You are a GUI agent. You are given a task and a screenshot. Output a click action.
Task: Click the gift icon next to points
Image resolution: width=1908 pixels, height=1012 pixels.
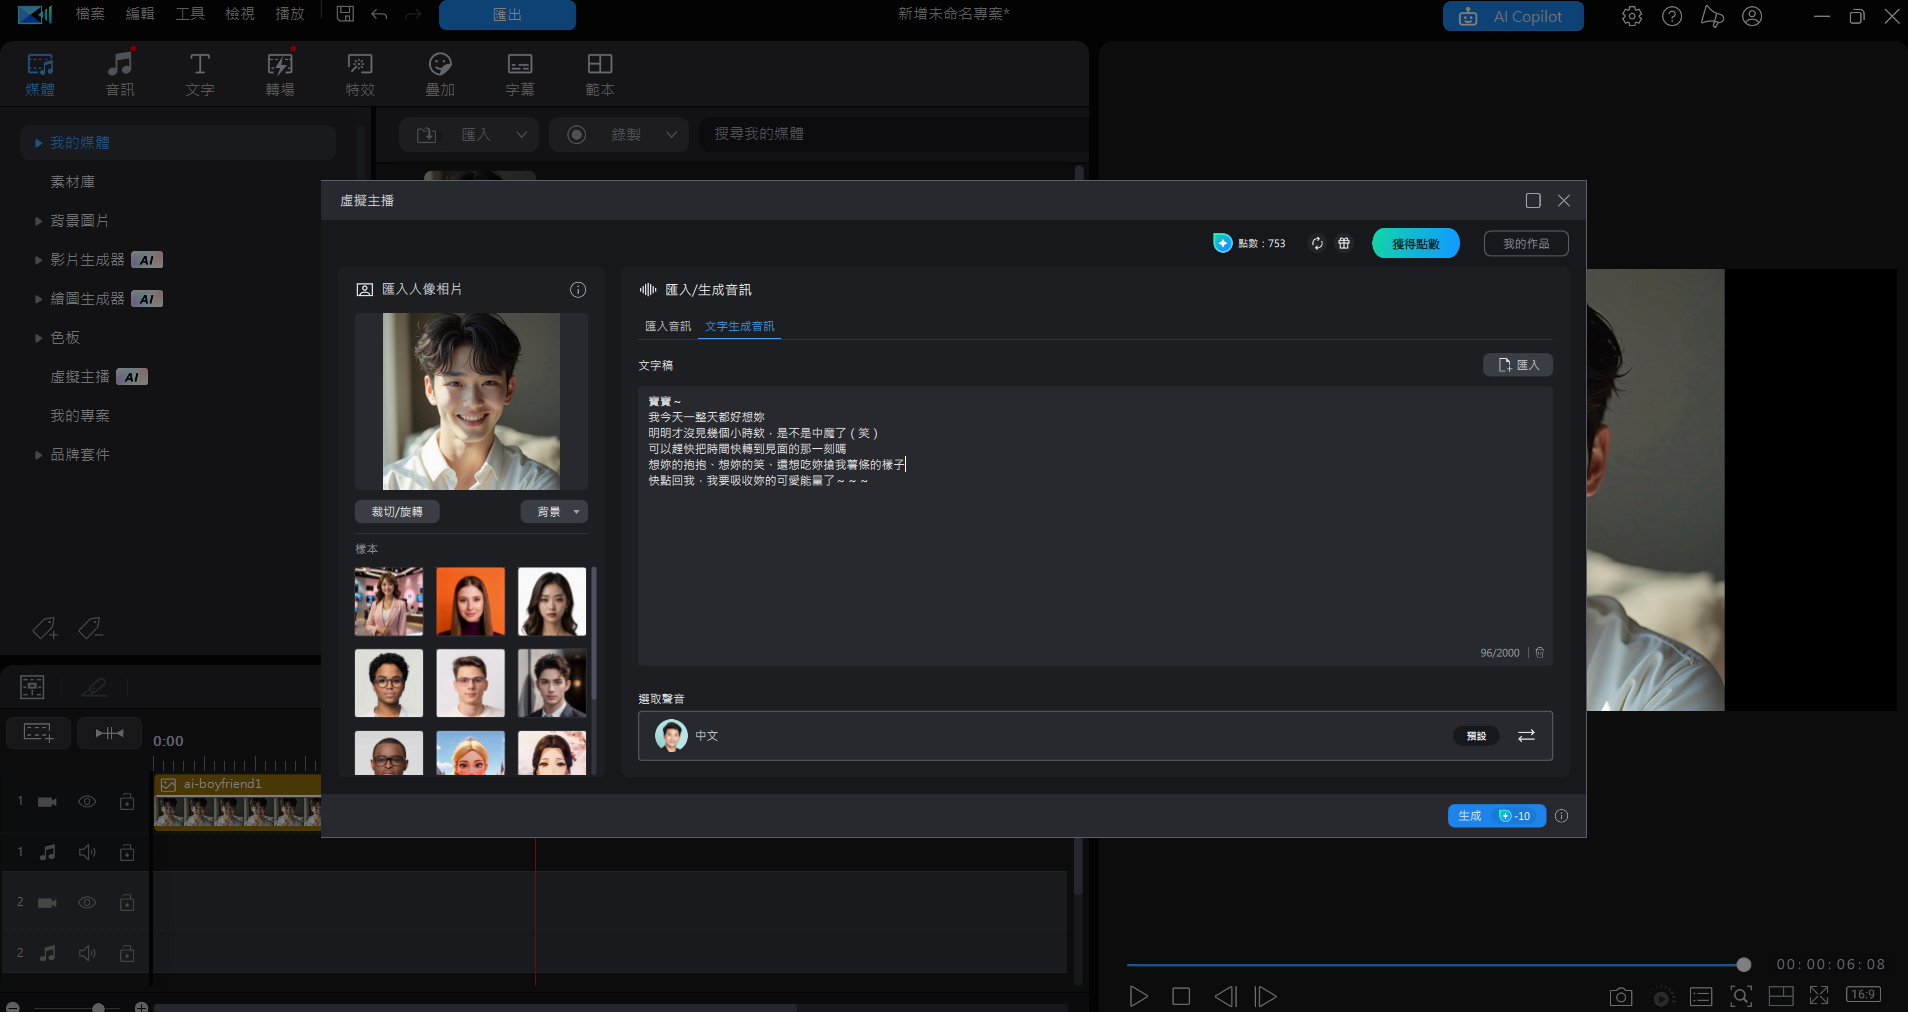click(1344, 243)
